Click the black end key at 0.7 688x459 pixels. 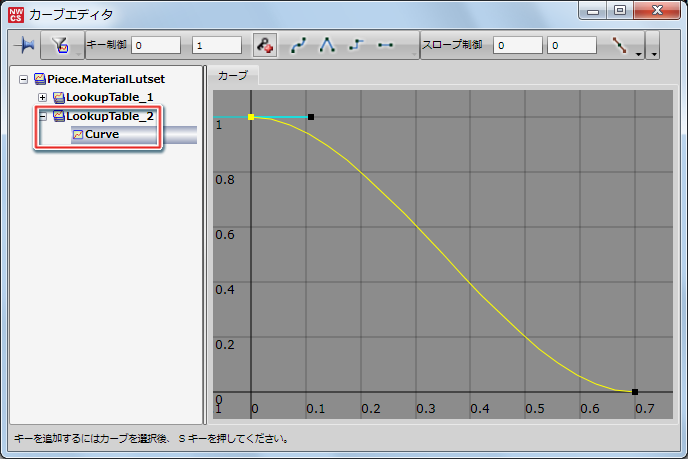coord(634,391)
